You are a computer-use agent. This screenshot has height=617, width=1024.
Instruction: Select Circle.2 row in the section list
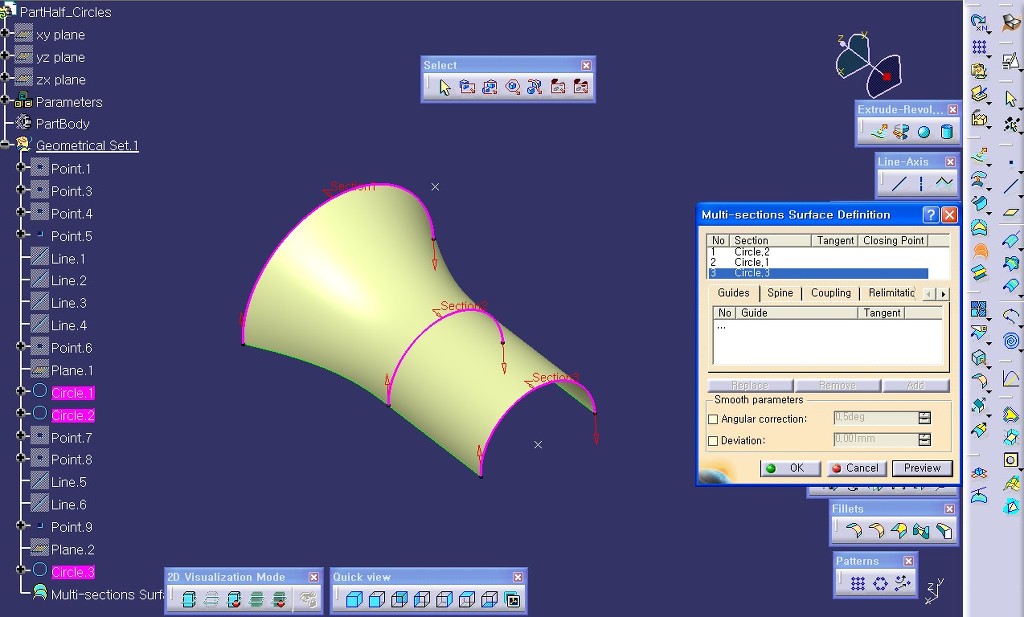pyautogui.click(x=751, y=252)
